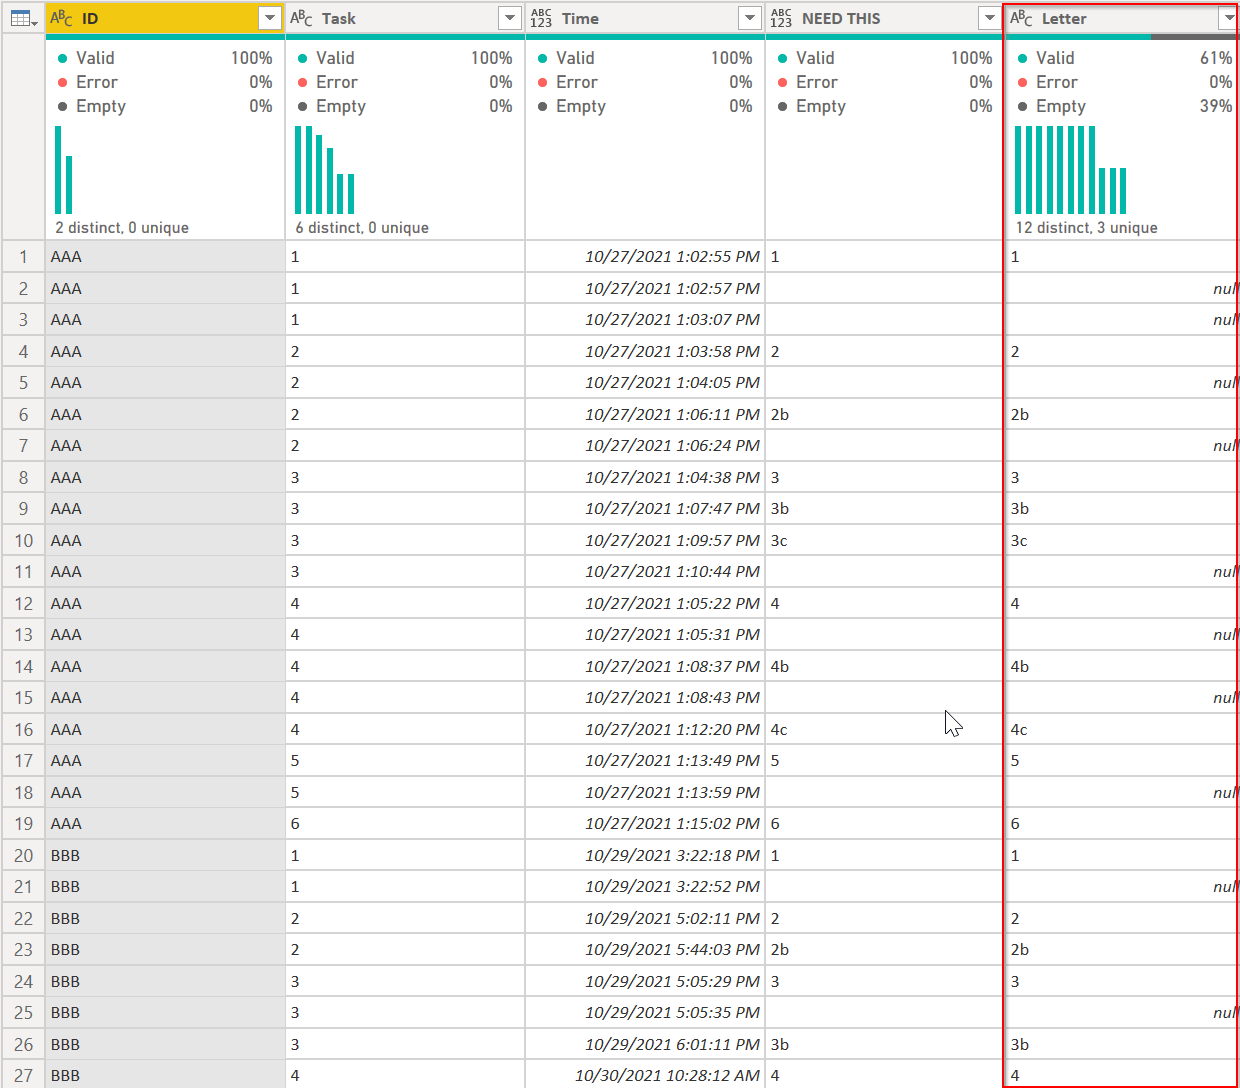The width and height of the screenshot is (1240, 1088).
Task: Select ID cell 'AAA' in row 1
Action: tap(165, 257)
